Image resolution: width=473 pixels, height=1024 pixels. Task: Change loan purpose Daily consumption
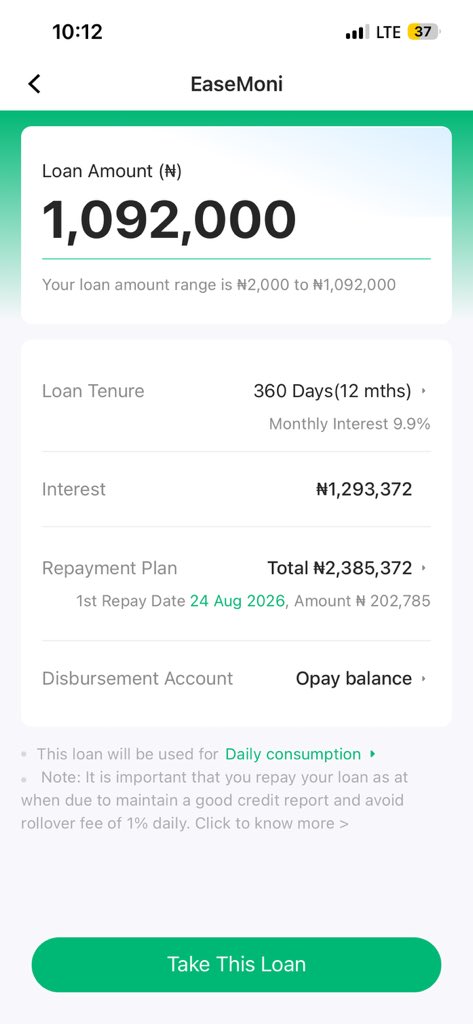(293, 754)
